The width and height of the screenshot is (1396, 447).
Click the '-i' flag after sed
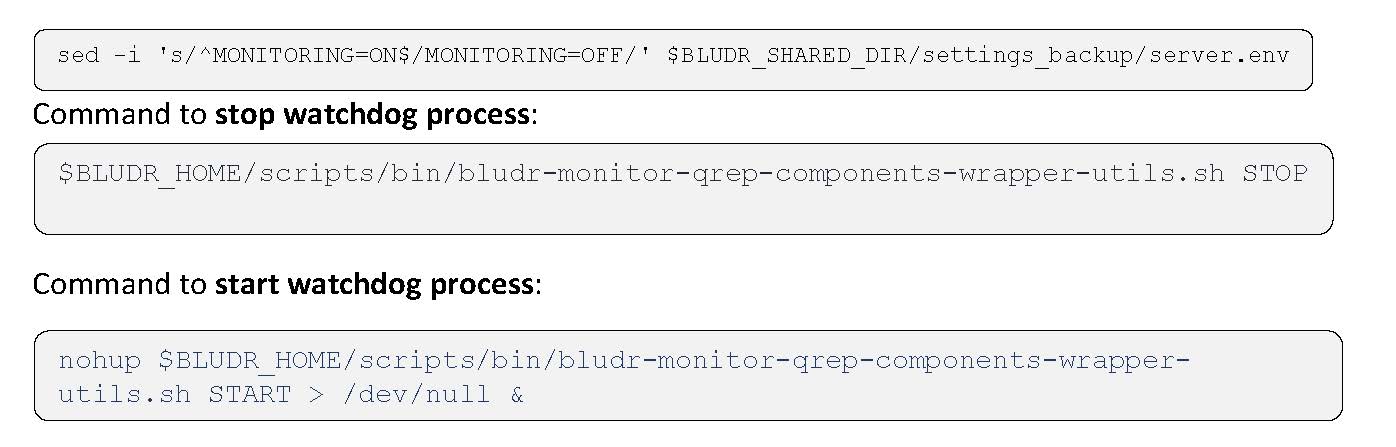coord(129,55)
